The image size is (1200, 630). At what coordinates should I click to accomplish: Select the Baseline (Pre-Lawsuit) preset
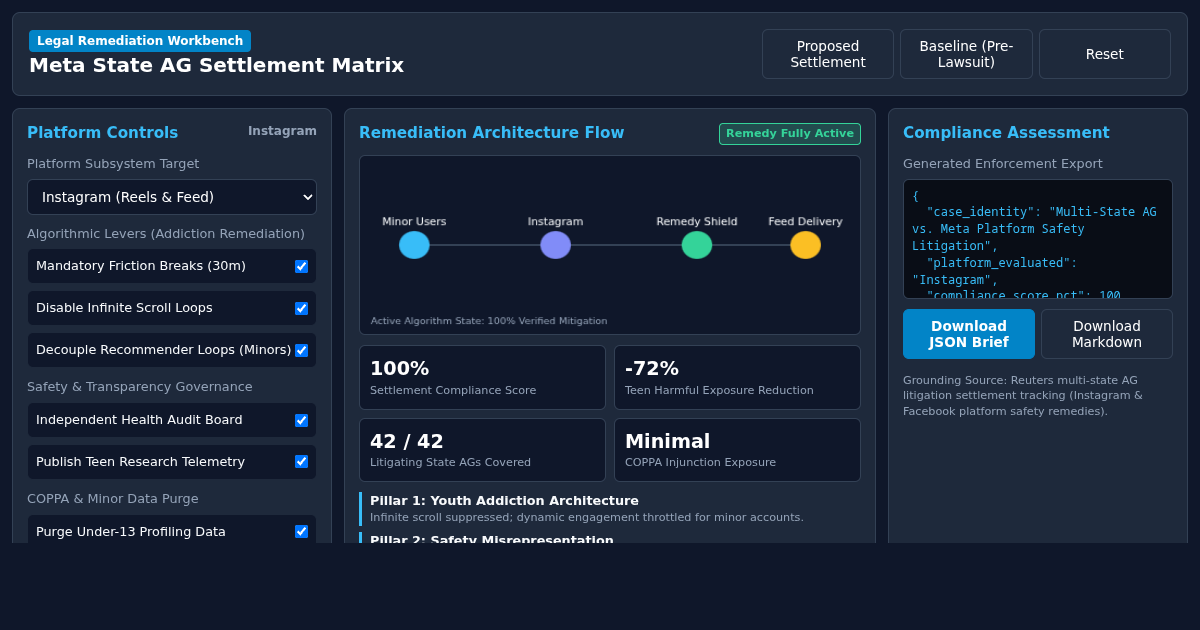click(966, 54)
